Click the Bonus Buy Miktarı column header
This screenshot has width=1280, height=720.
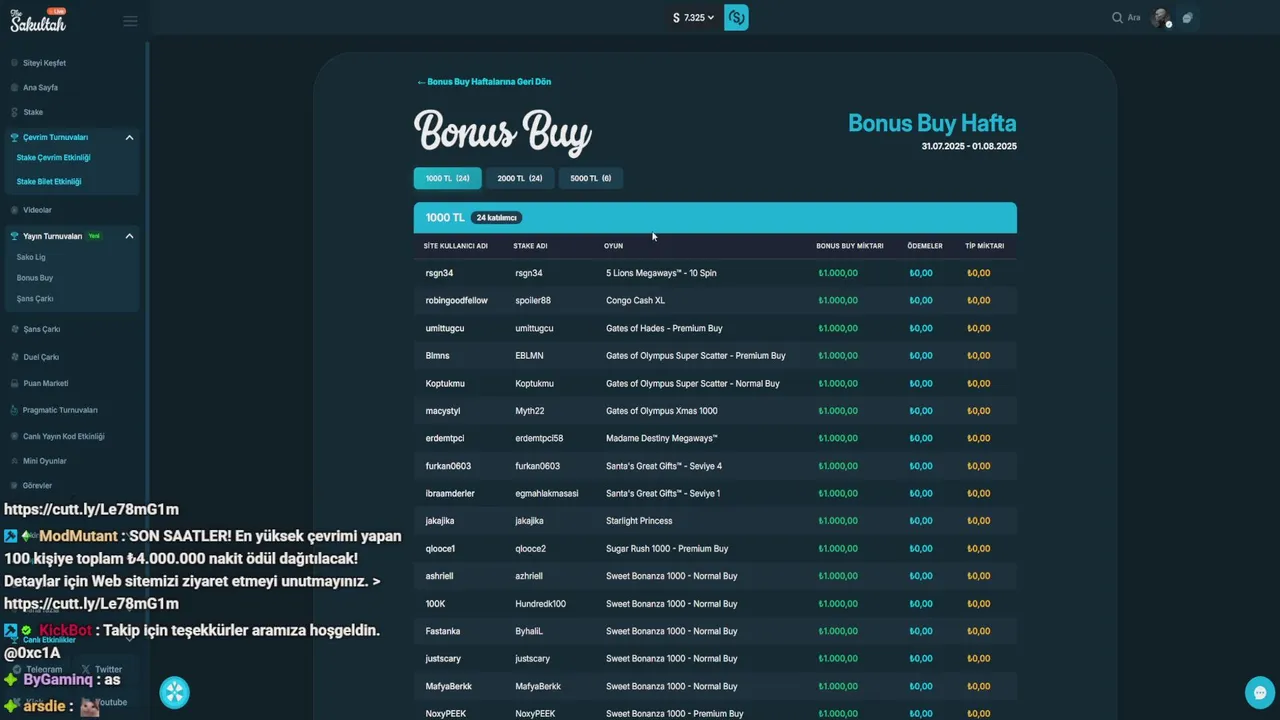click(x=850, y=246)
